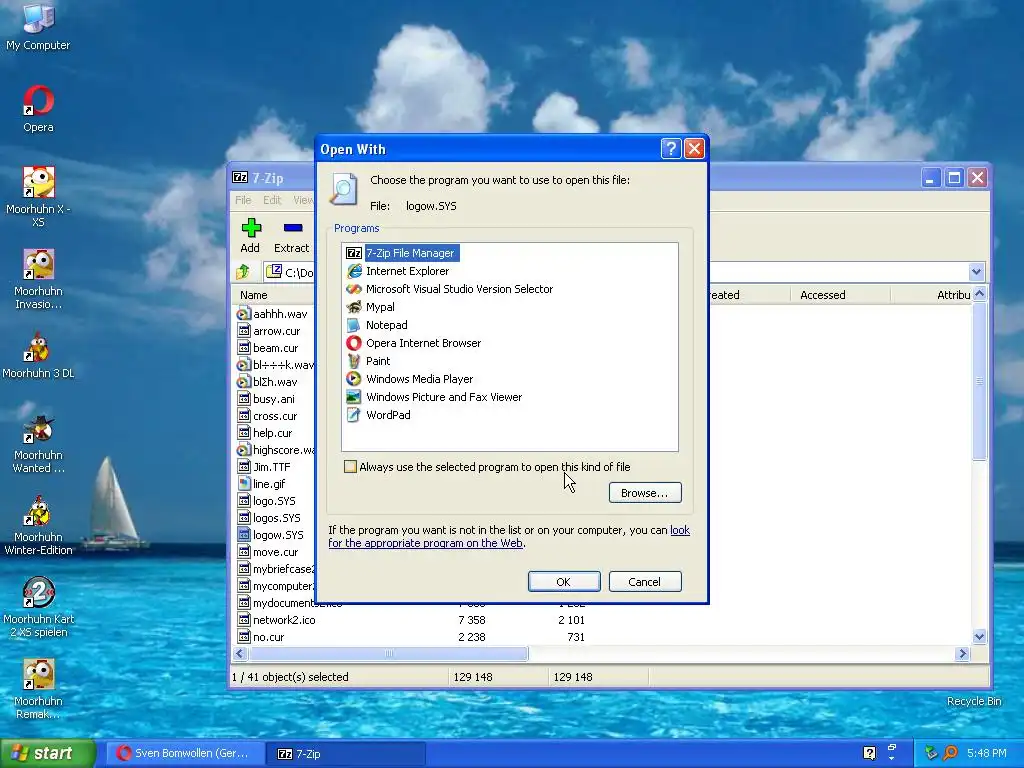The width and height of the screenshot is (1024, 768).
Task: Select arrow.cur in the file list
Action: 269,331
